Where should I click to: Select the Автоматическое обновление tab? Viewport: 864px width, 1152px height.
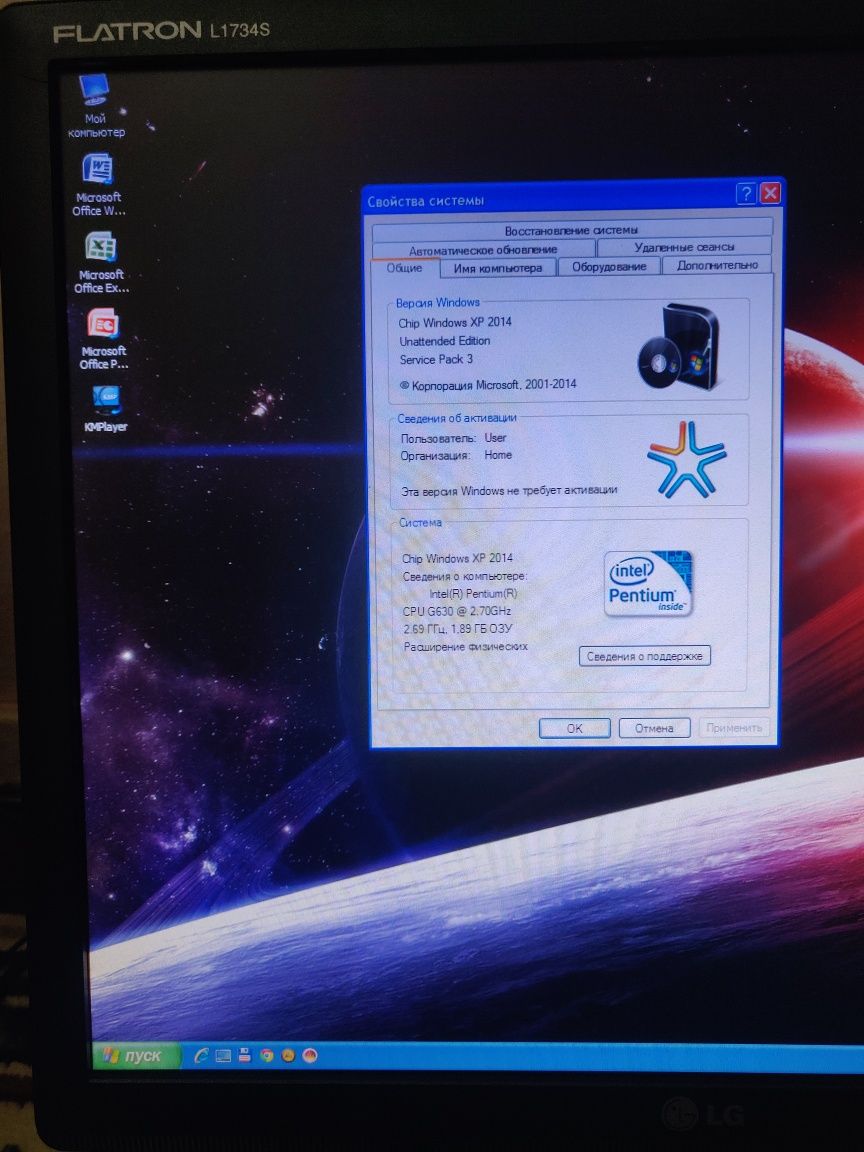click(x=483, y=250)
